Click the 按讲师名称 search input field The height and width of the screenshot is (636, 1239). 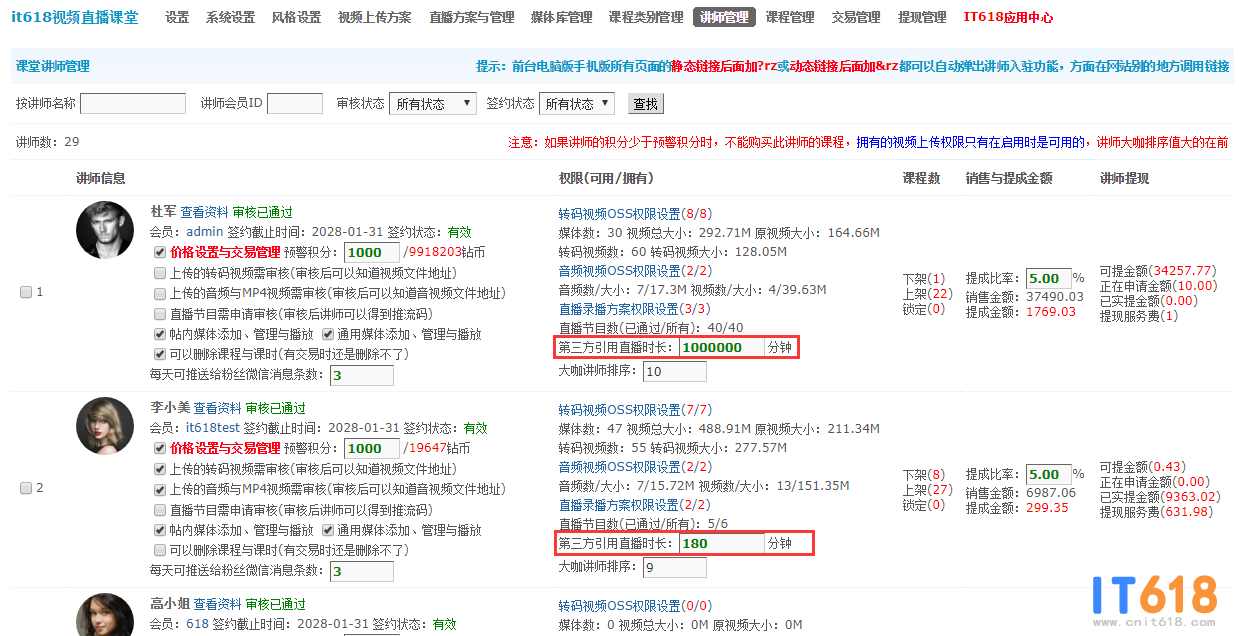click(x=133, y=104)
